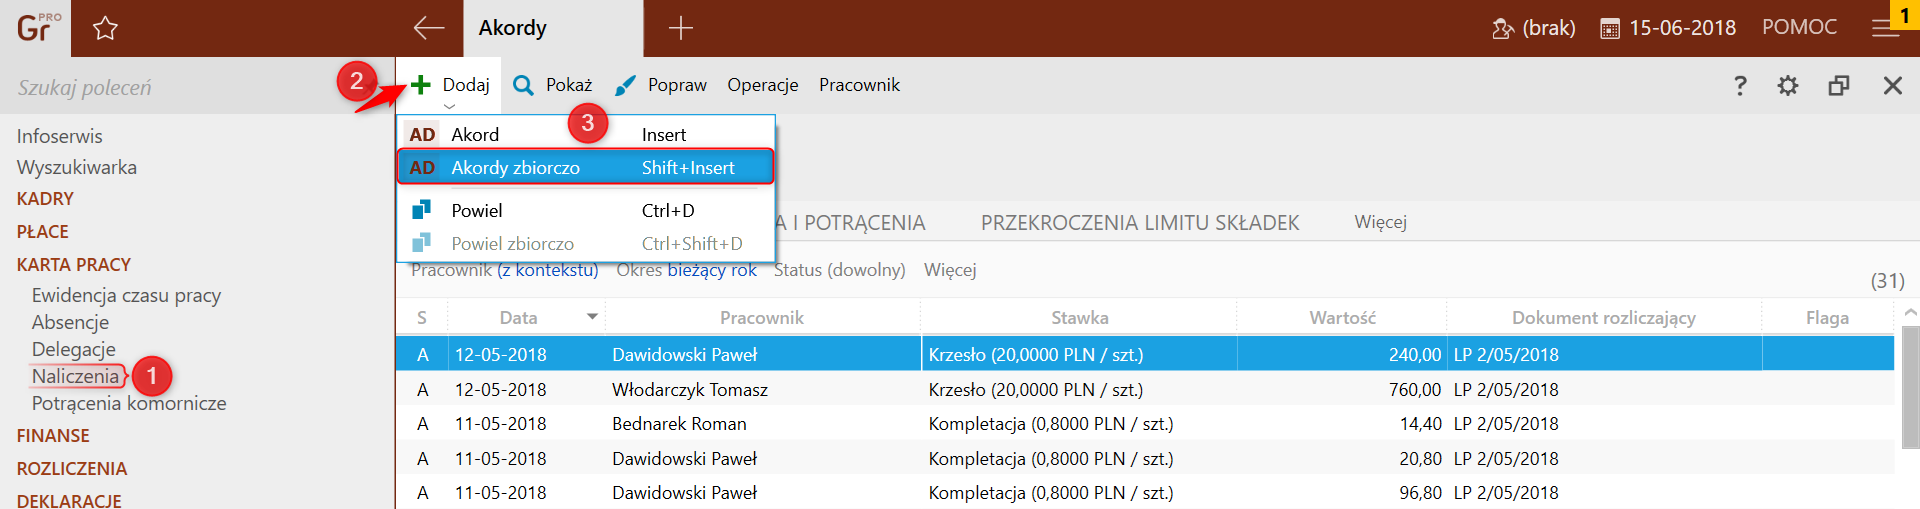
Task: Change the Pracownik (z kontekstu) filter
Action: point(505,270)
